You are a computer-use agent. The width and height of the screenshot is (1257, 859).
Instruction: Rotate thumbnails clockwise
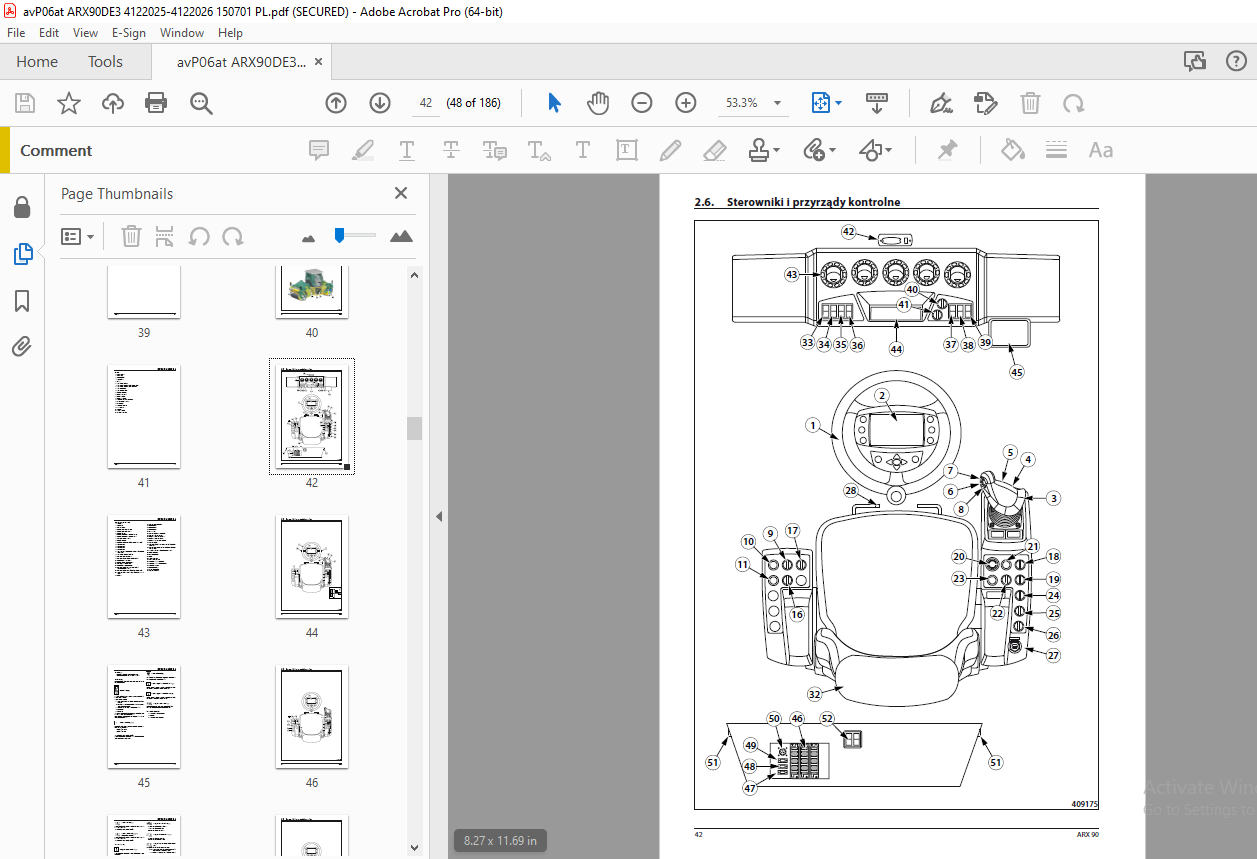click(233, 237)
